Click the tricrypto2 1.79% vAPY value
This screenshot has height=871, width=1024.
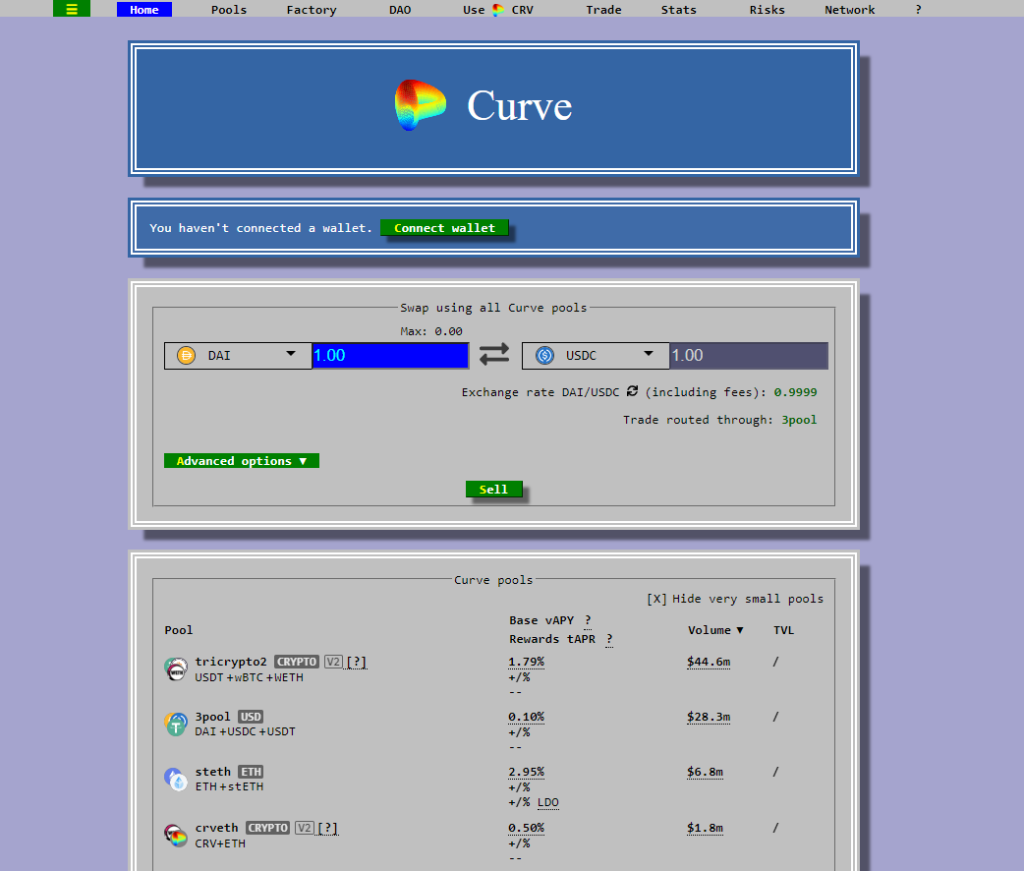pyautogui.click(x=526, y=662)
